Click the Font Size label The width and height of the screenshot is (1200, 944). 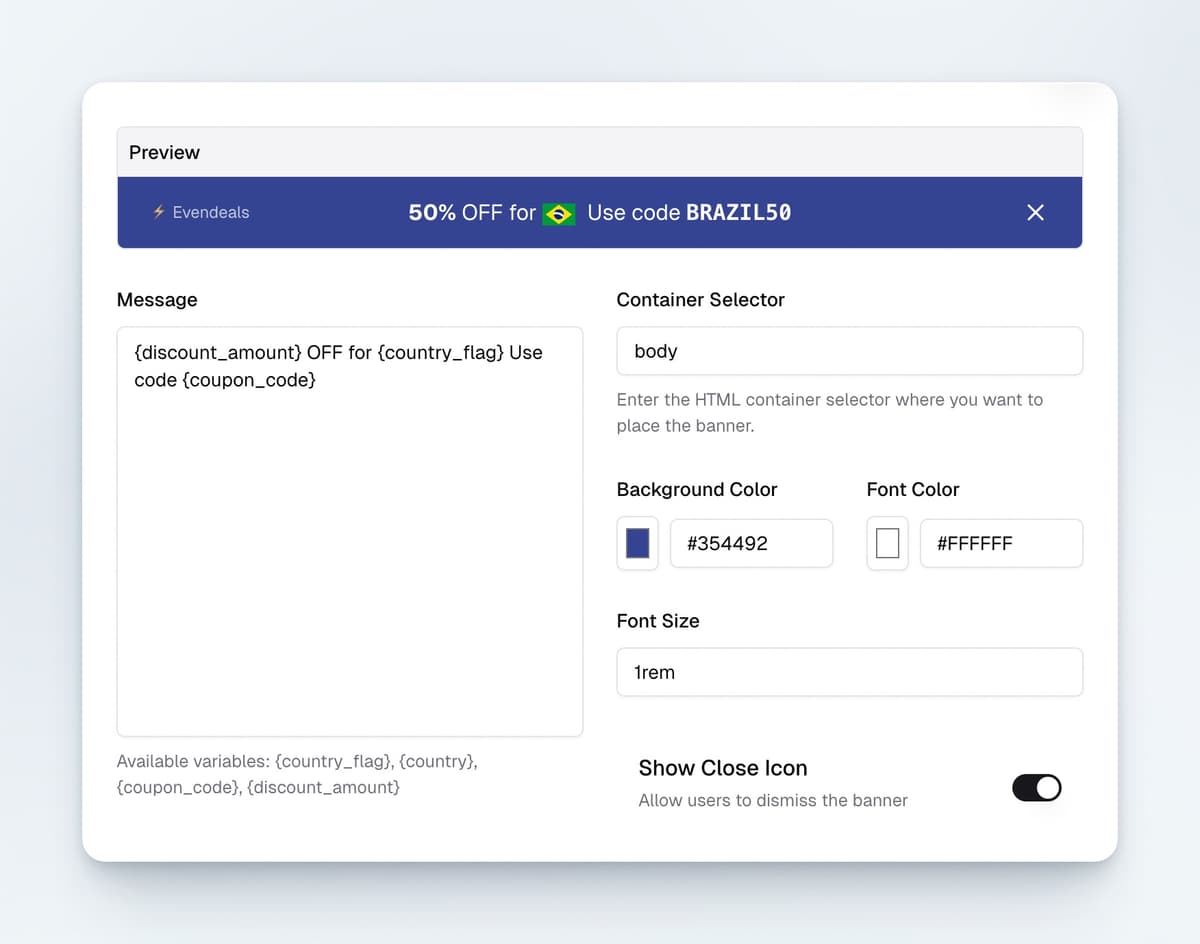pos(657,621)
